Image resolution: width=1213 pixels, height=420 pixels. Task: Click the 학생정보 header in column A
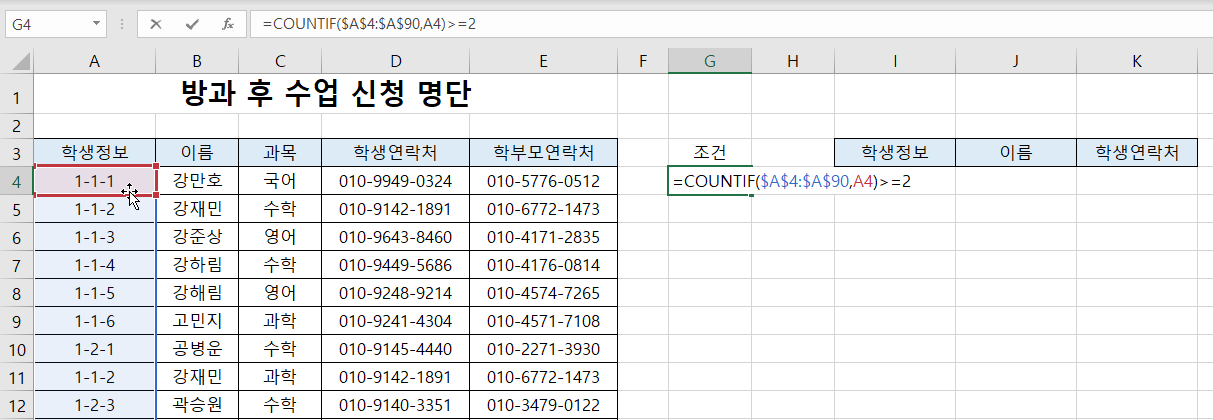[94, 153]
